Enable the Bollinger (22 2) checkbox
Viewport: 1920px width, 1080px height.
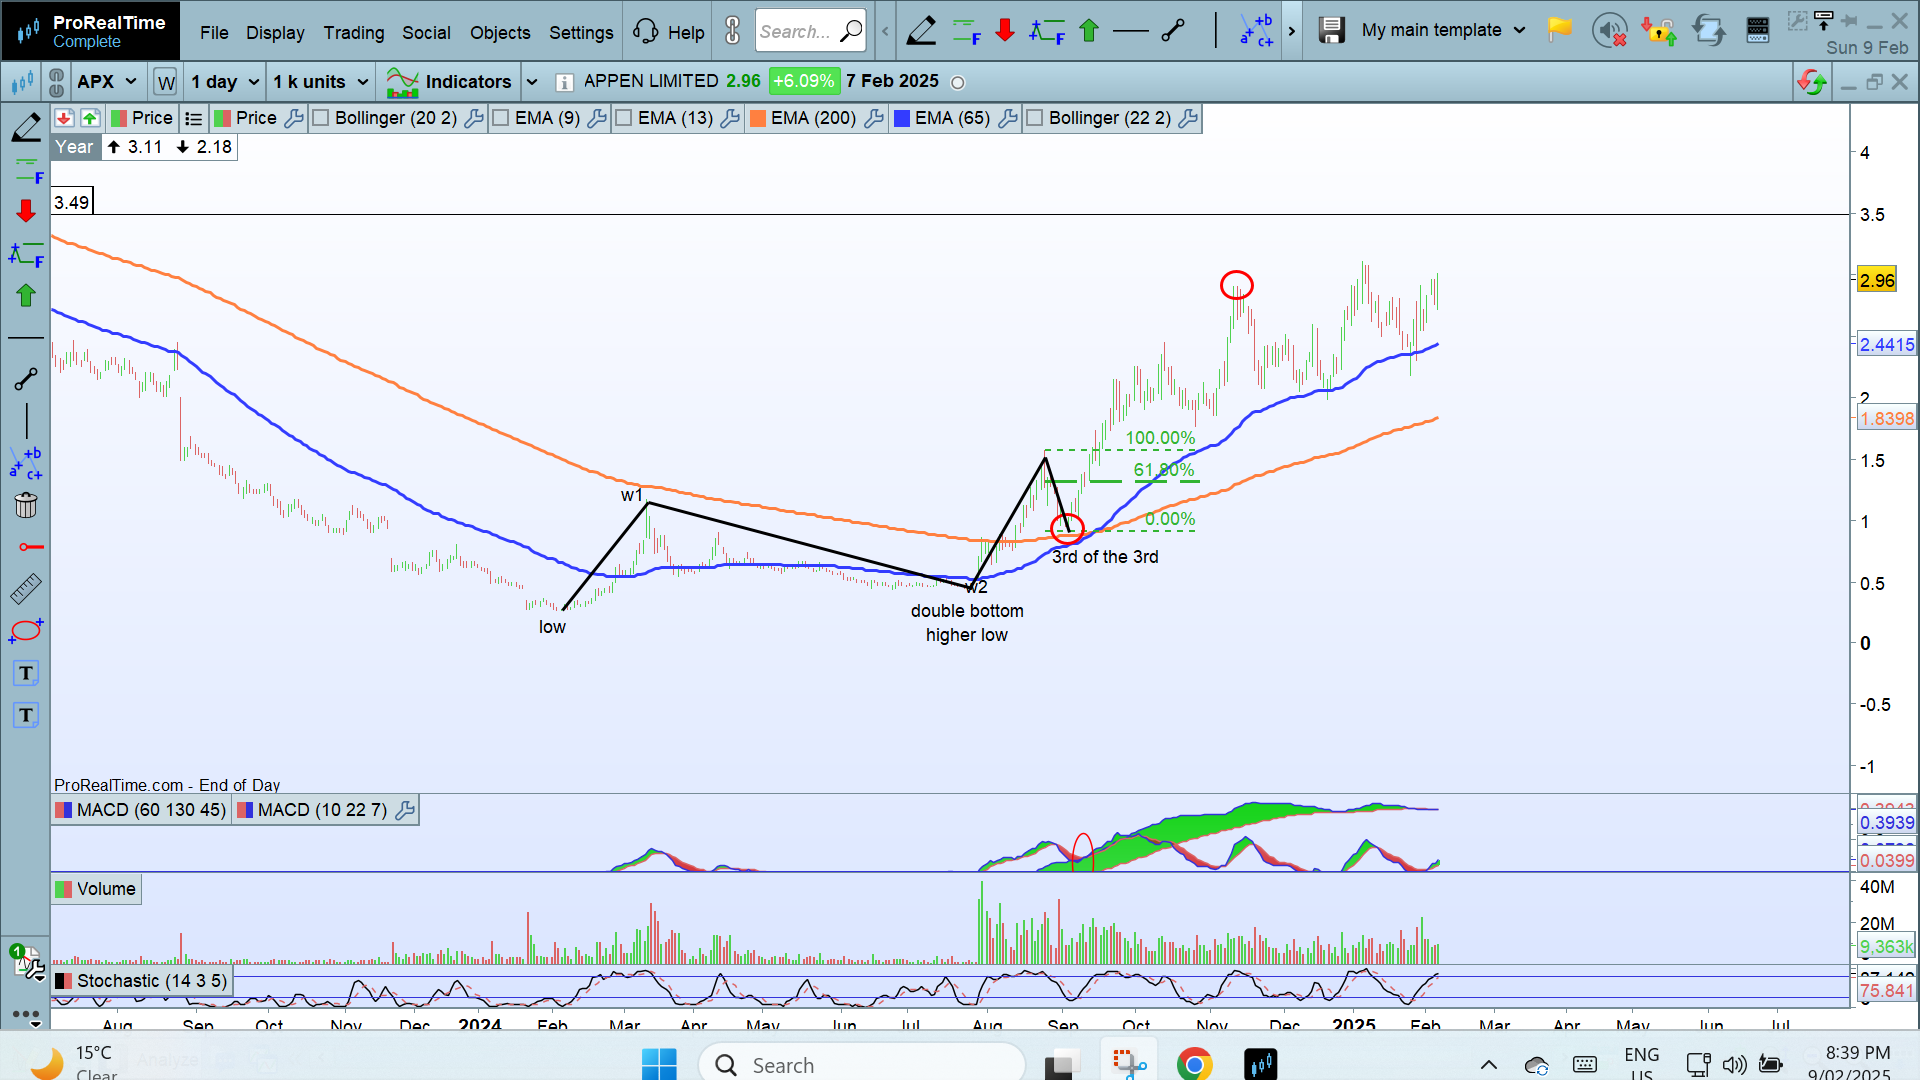(1035, 118)
